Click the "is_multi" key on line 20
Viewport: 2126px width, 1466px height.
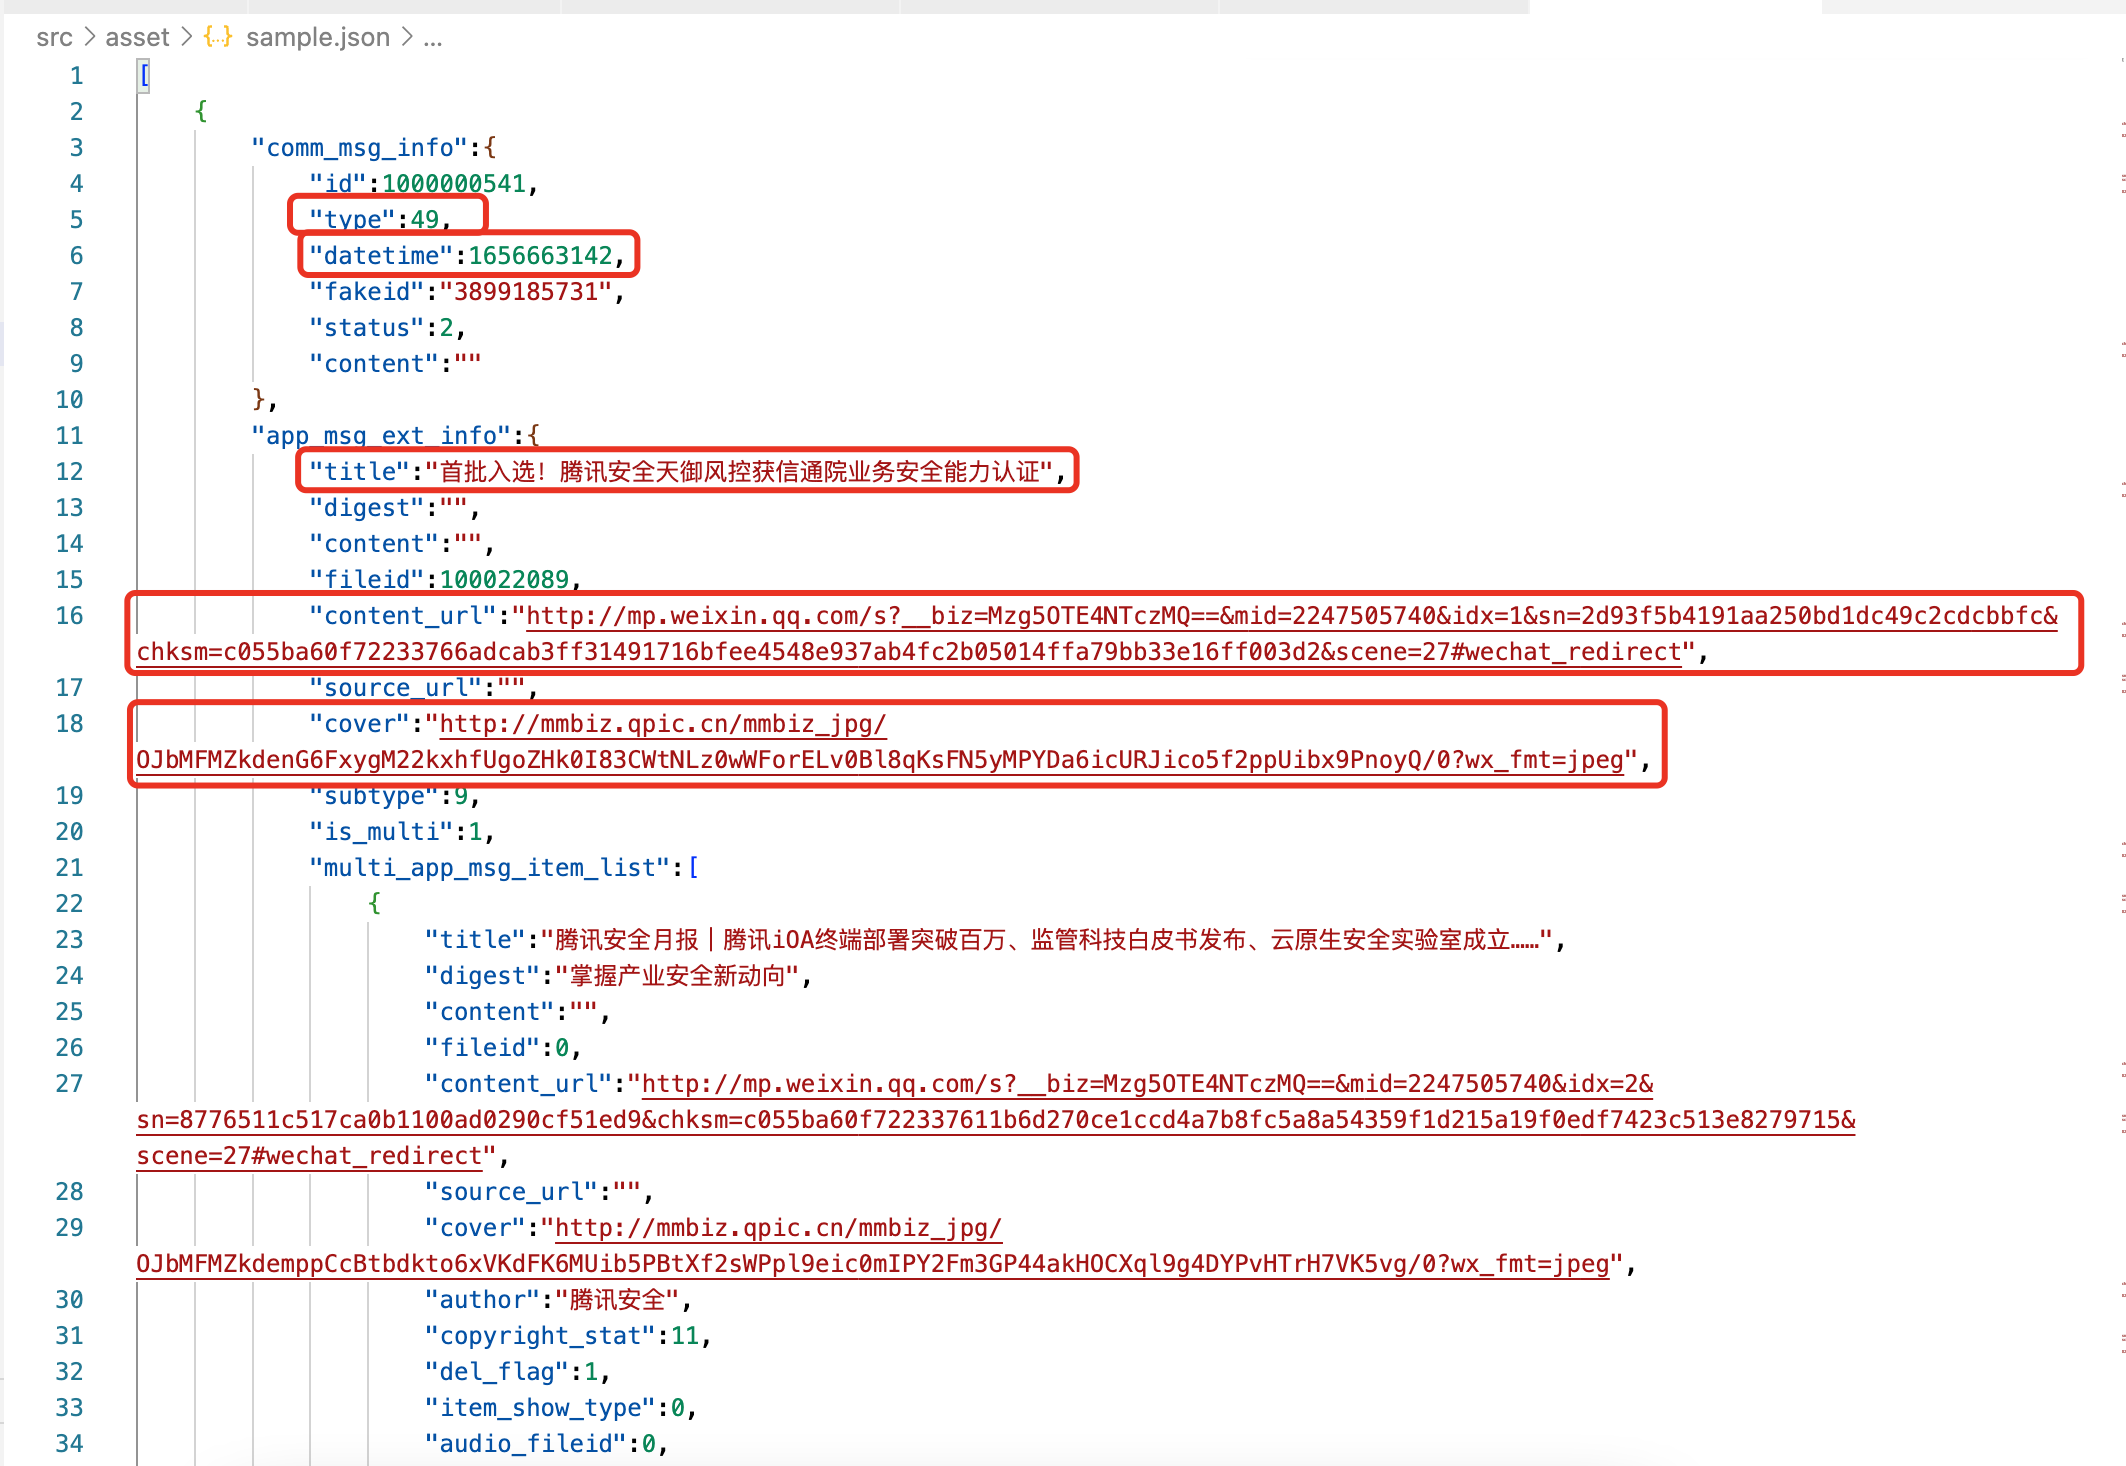pyautogui.click(x=383, y=831)
